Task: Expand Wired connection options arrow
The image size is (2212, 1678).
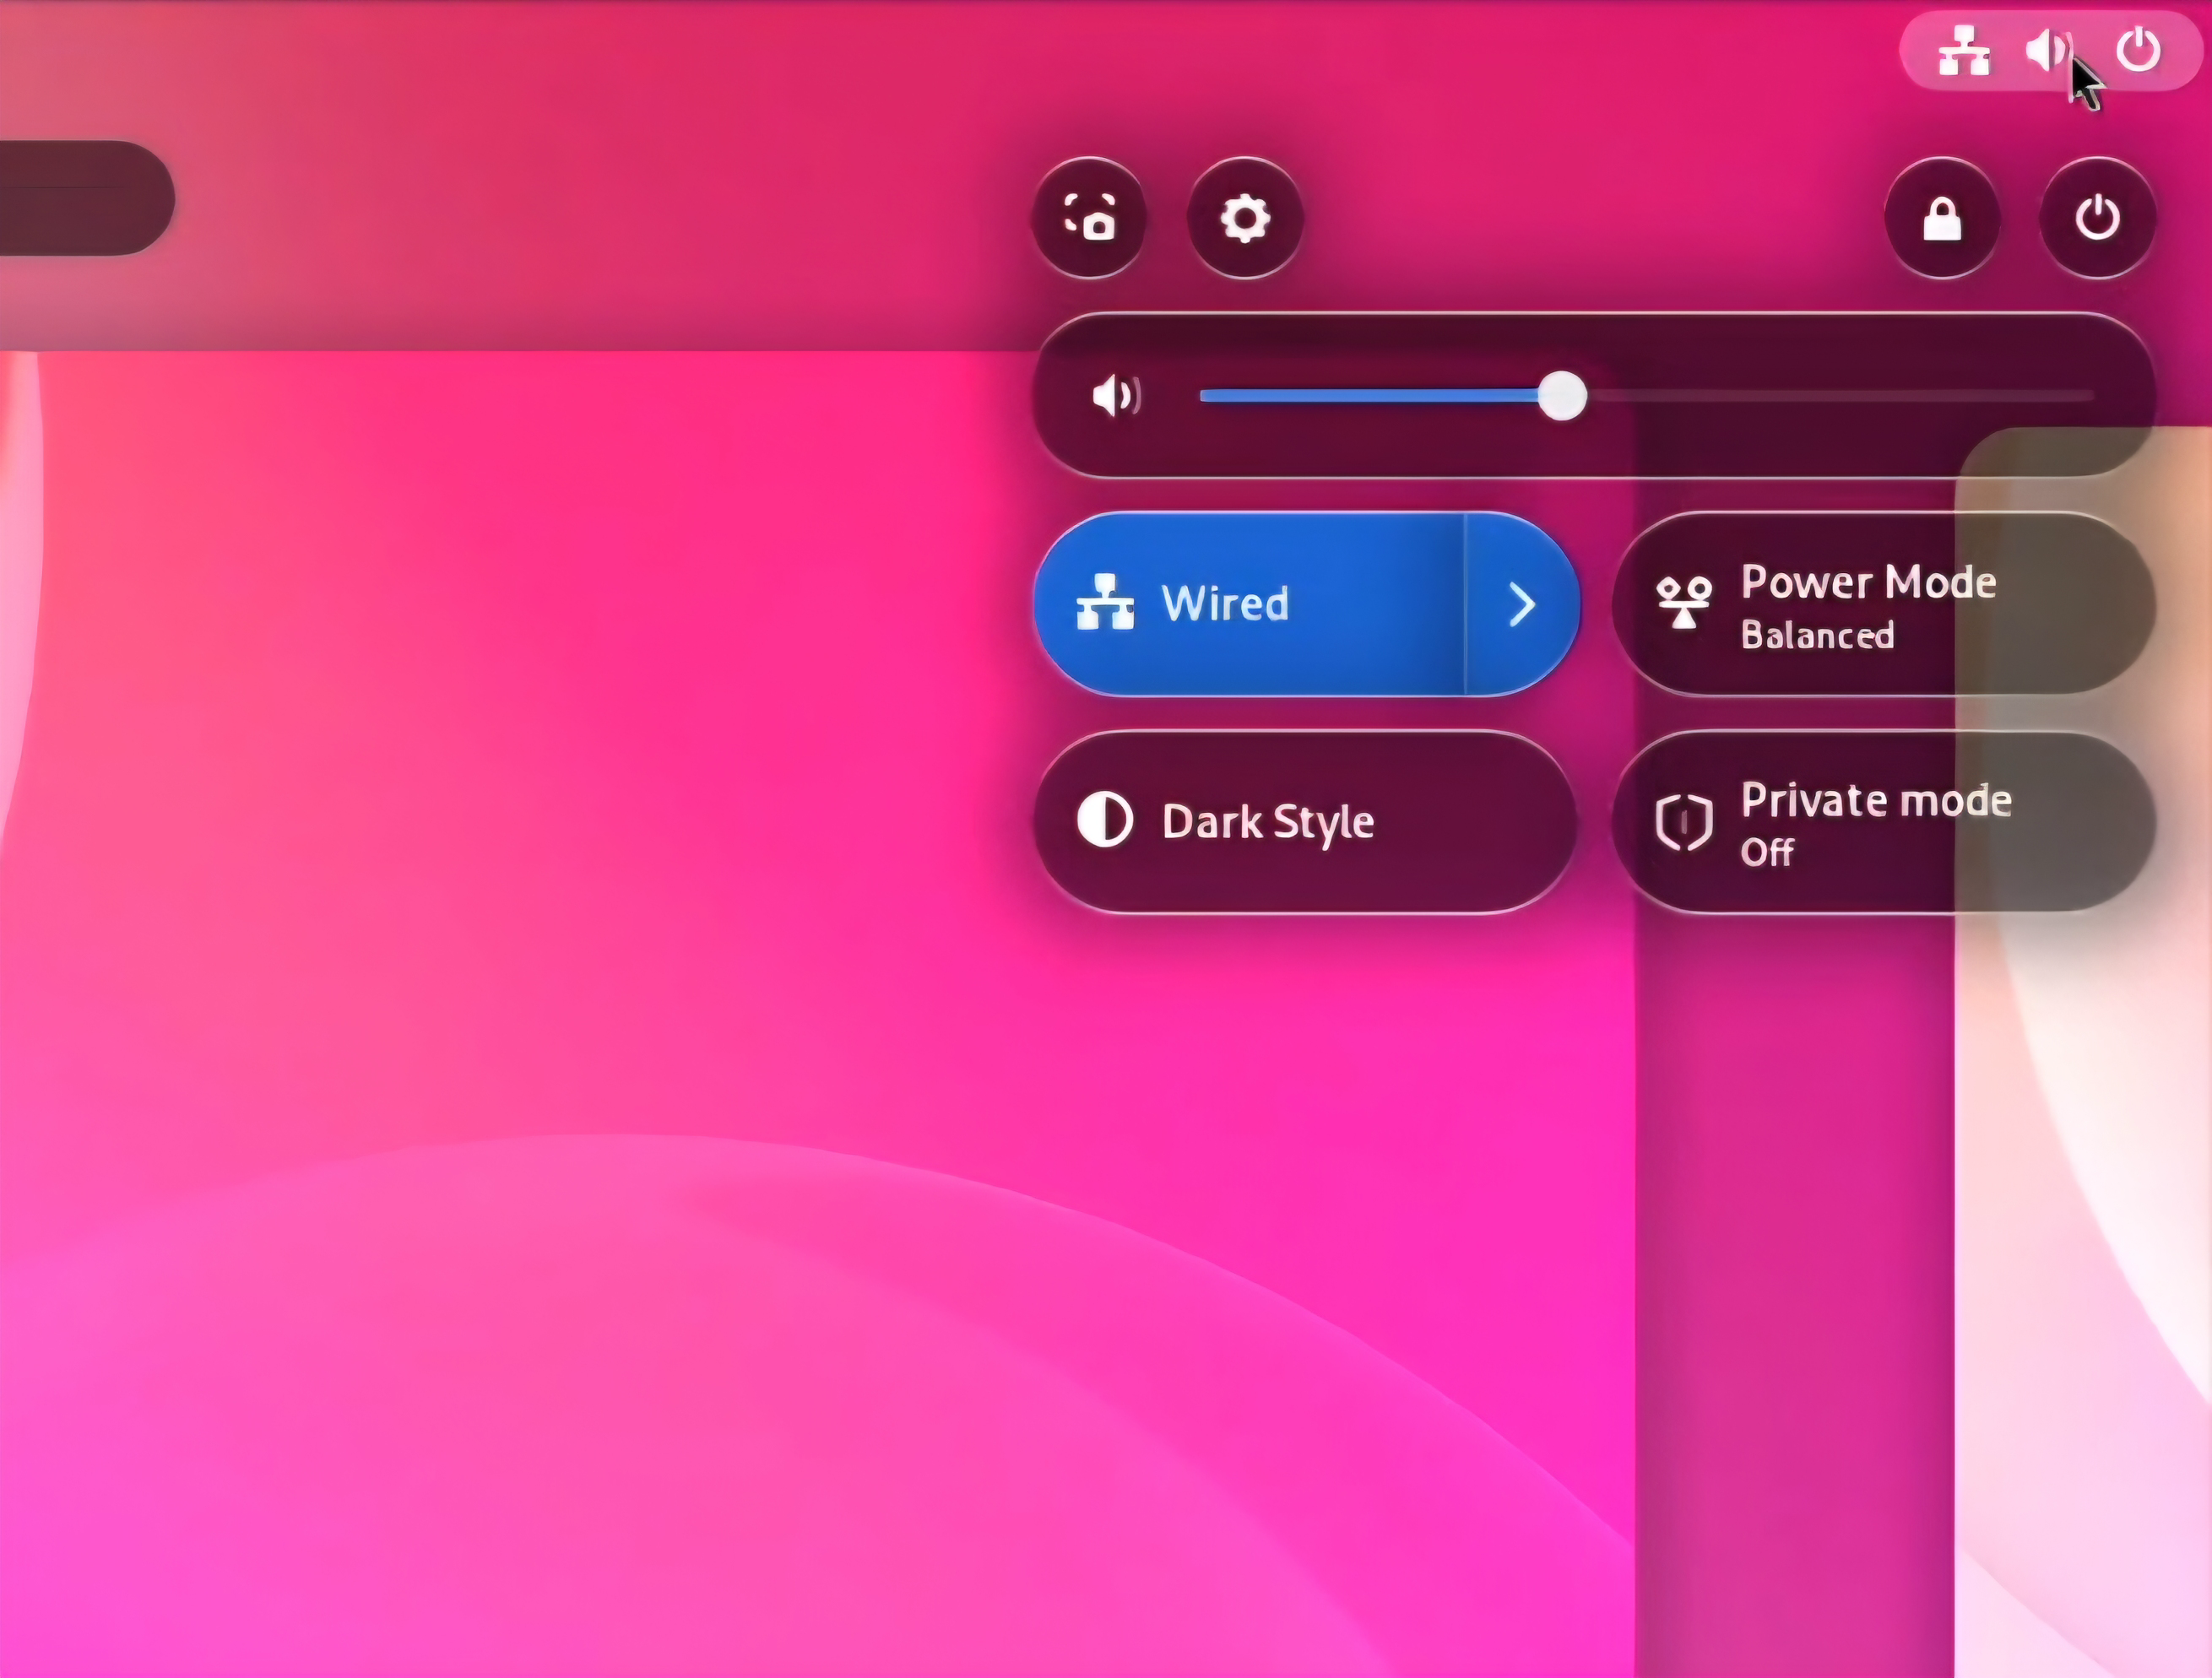Action: (1522, 604)
